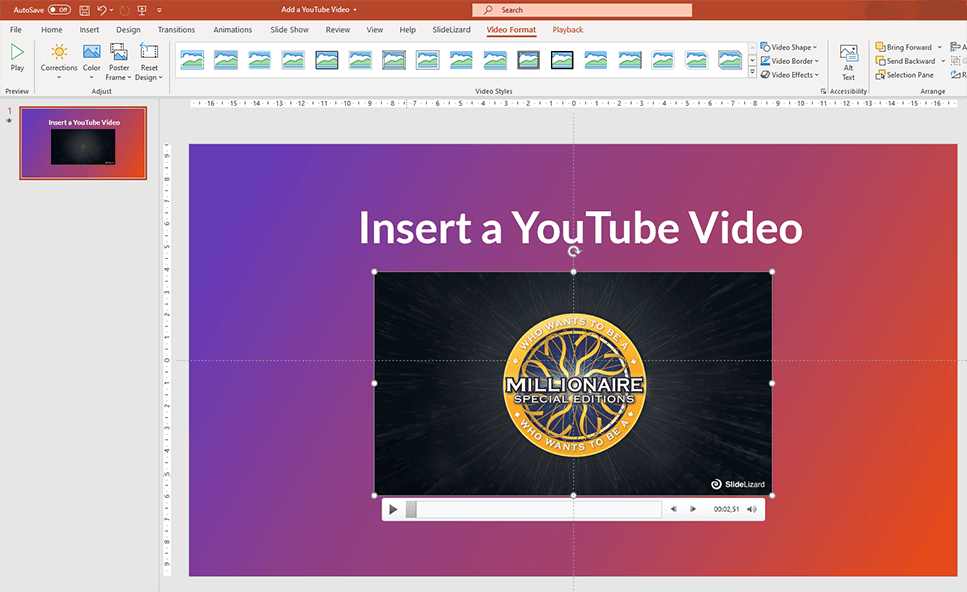This screenshot has height=592, width=967.
Task: Skip forward in the video playback
Action: [693, 509]
